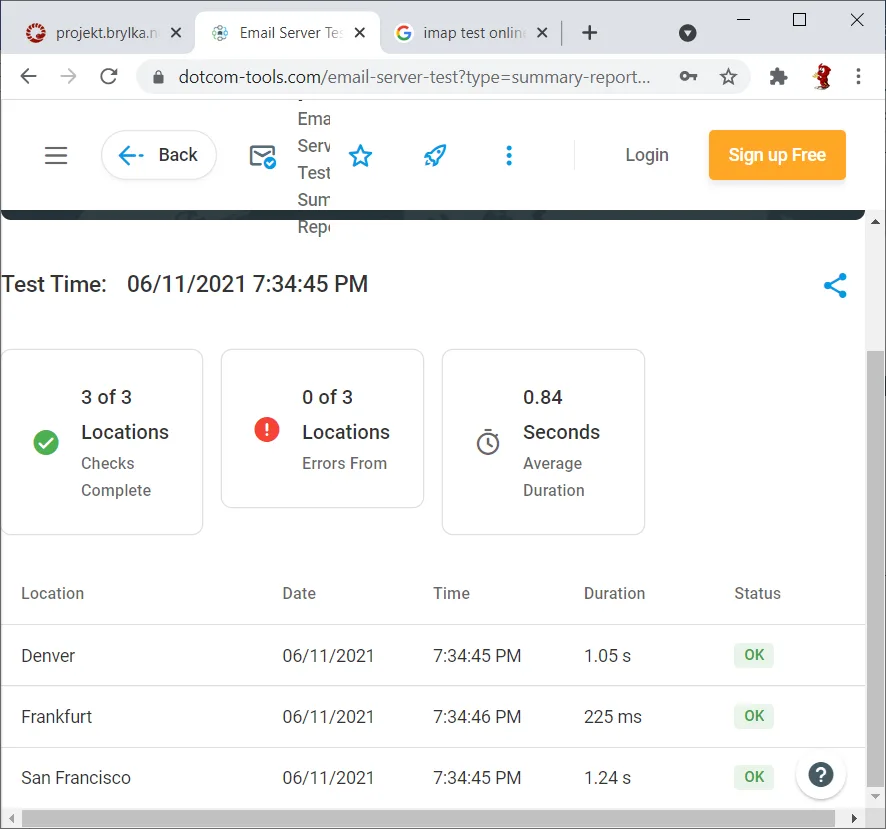Click the green checkmark checks complete icon
886x829 pixels.
[46, 442]
